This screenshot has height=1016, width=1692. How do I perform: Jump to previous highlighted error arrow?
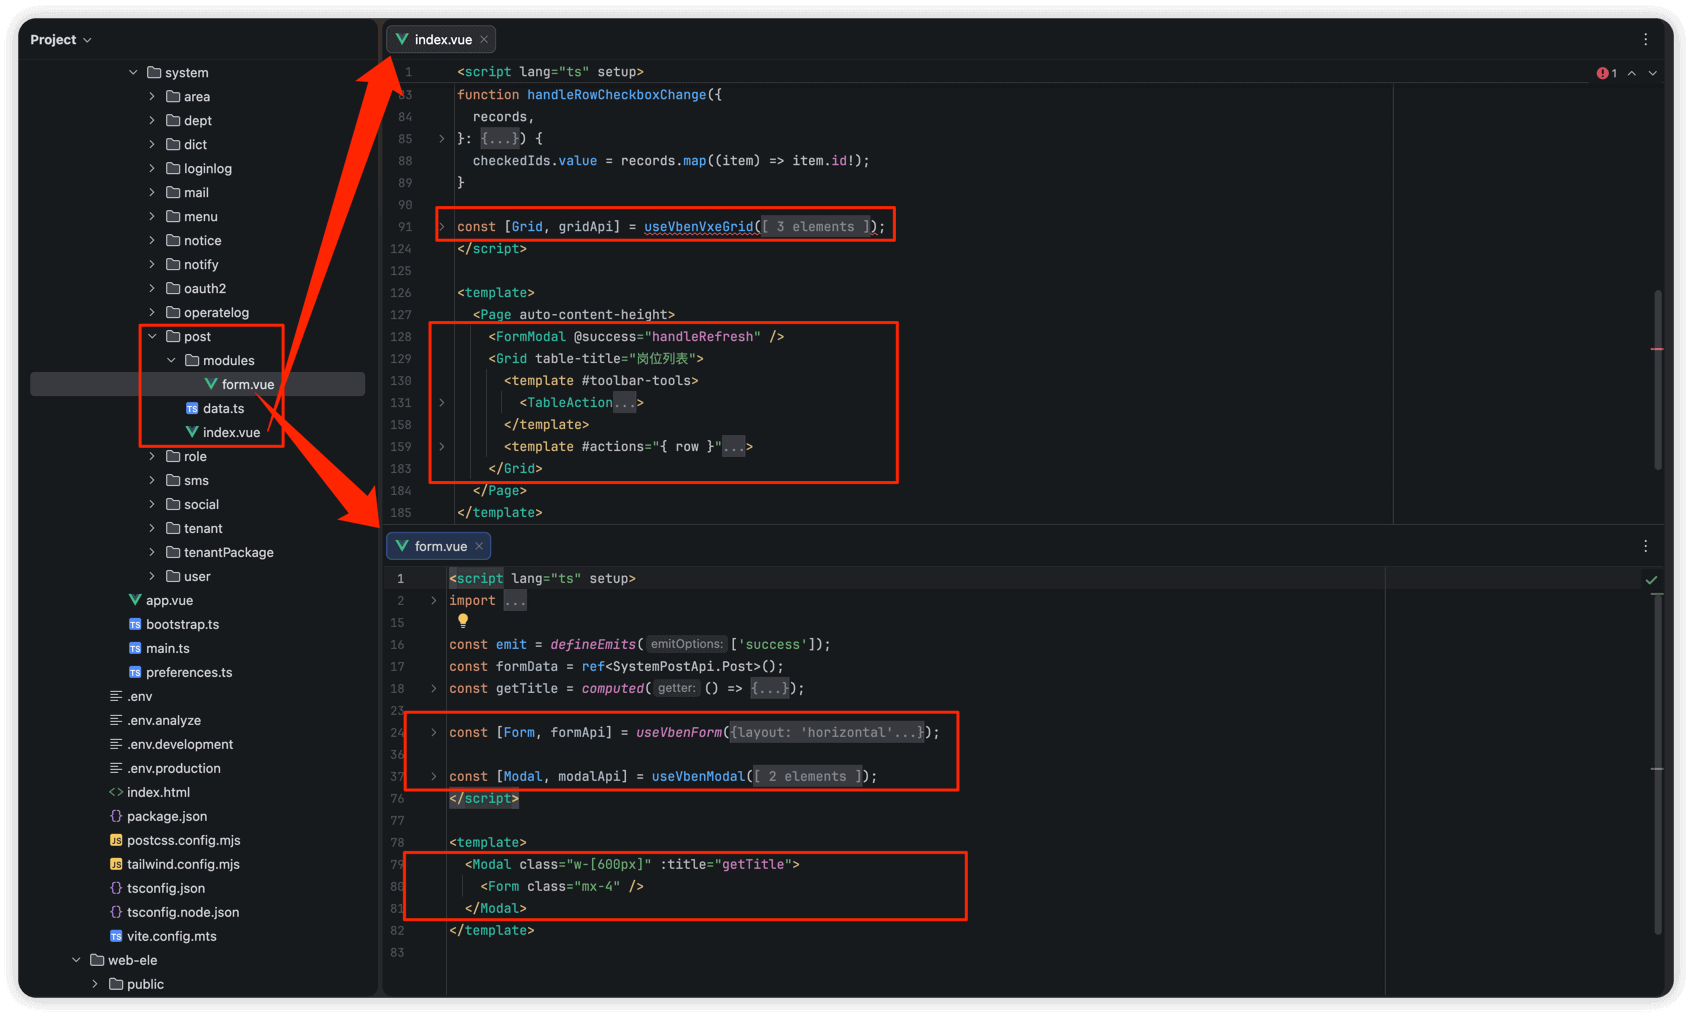tap(1632, 73)
